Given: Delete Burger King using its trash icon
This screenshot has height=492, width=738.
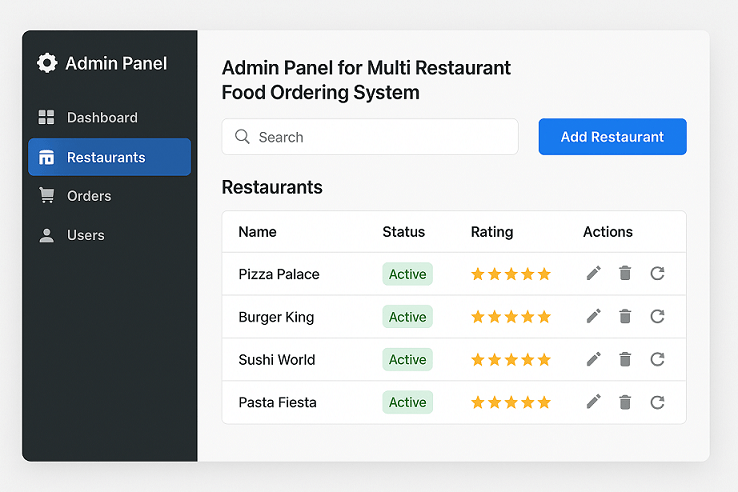Looking at the screenshot, I should point(625,316).
